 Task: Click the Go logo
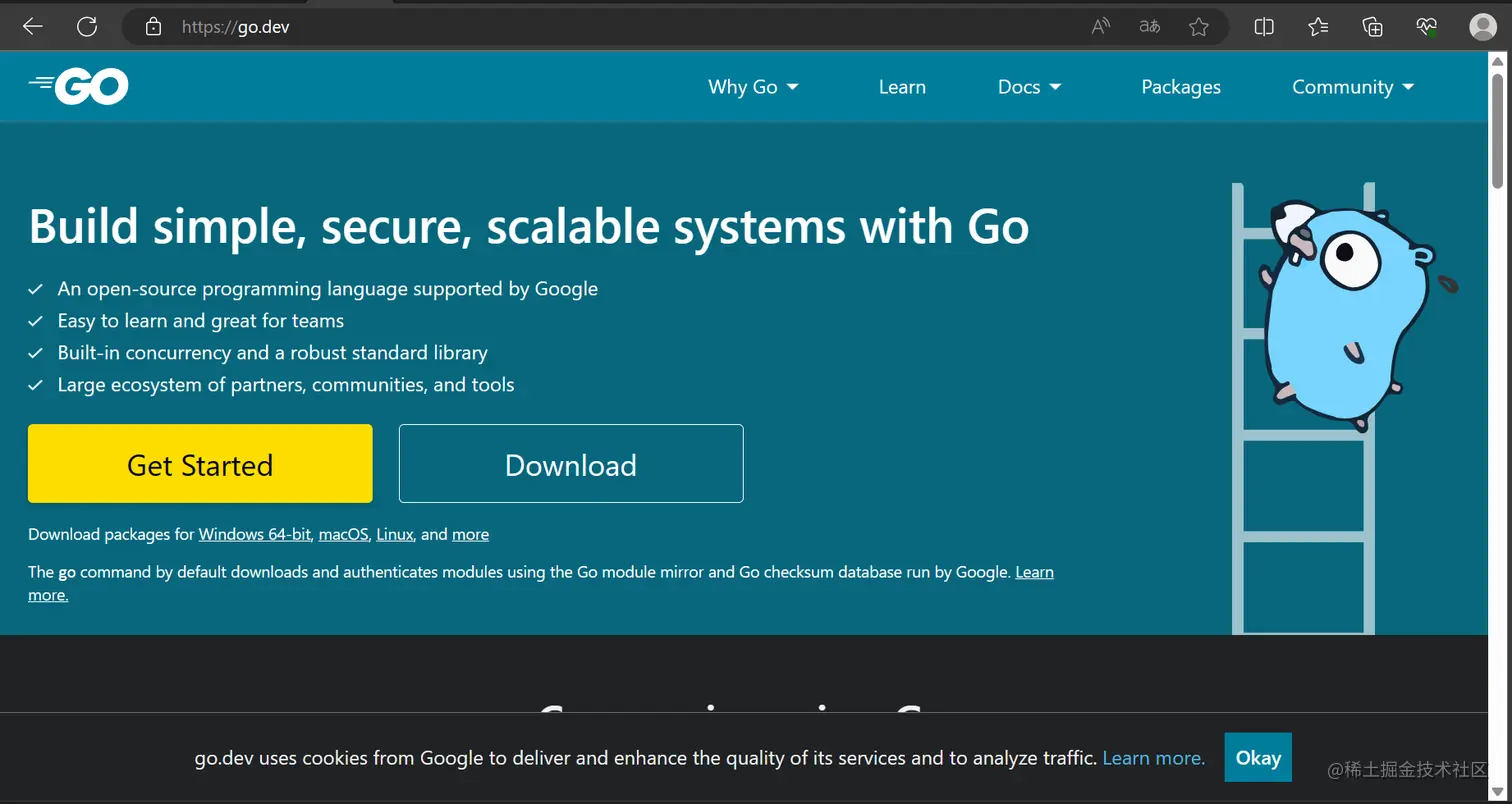pyautogui.click(x=79, y=87)
